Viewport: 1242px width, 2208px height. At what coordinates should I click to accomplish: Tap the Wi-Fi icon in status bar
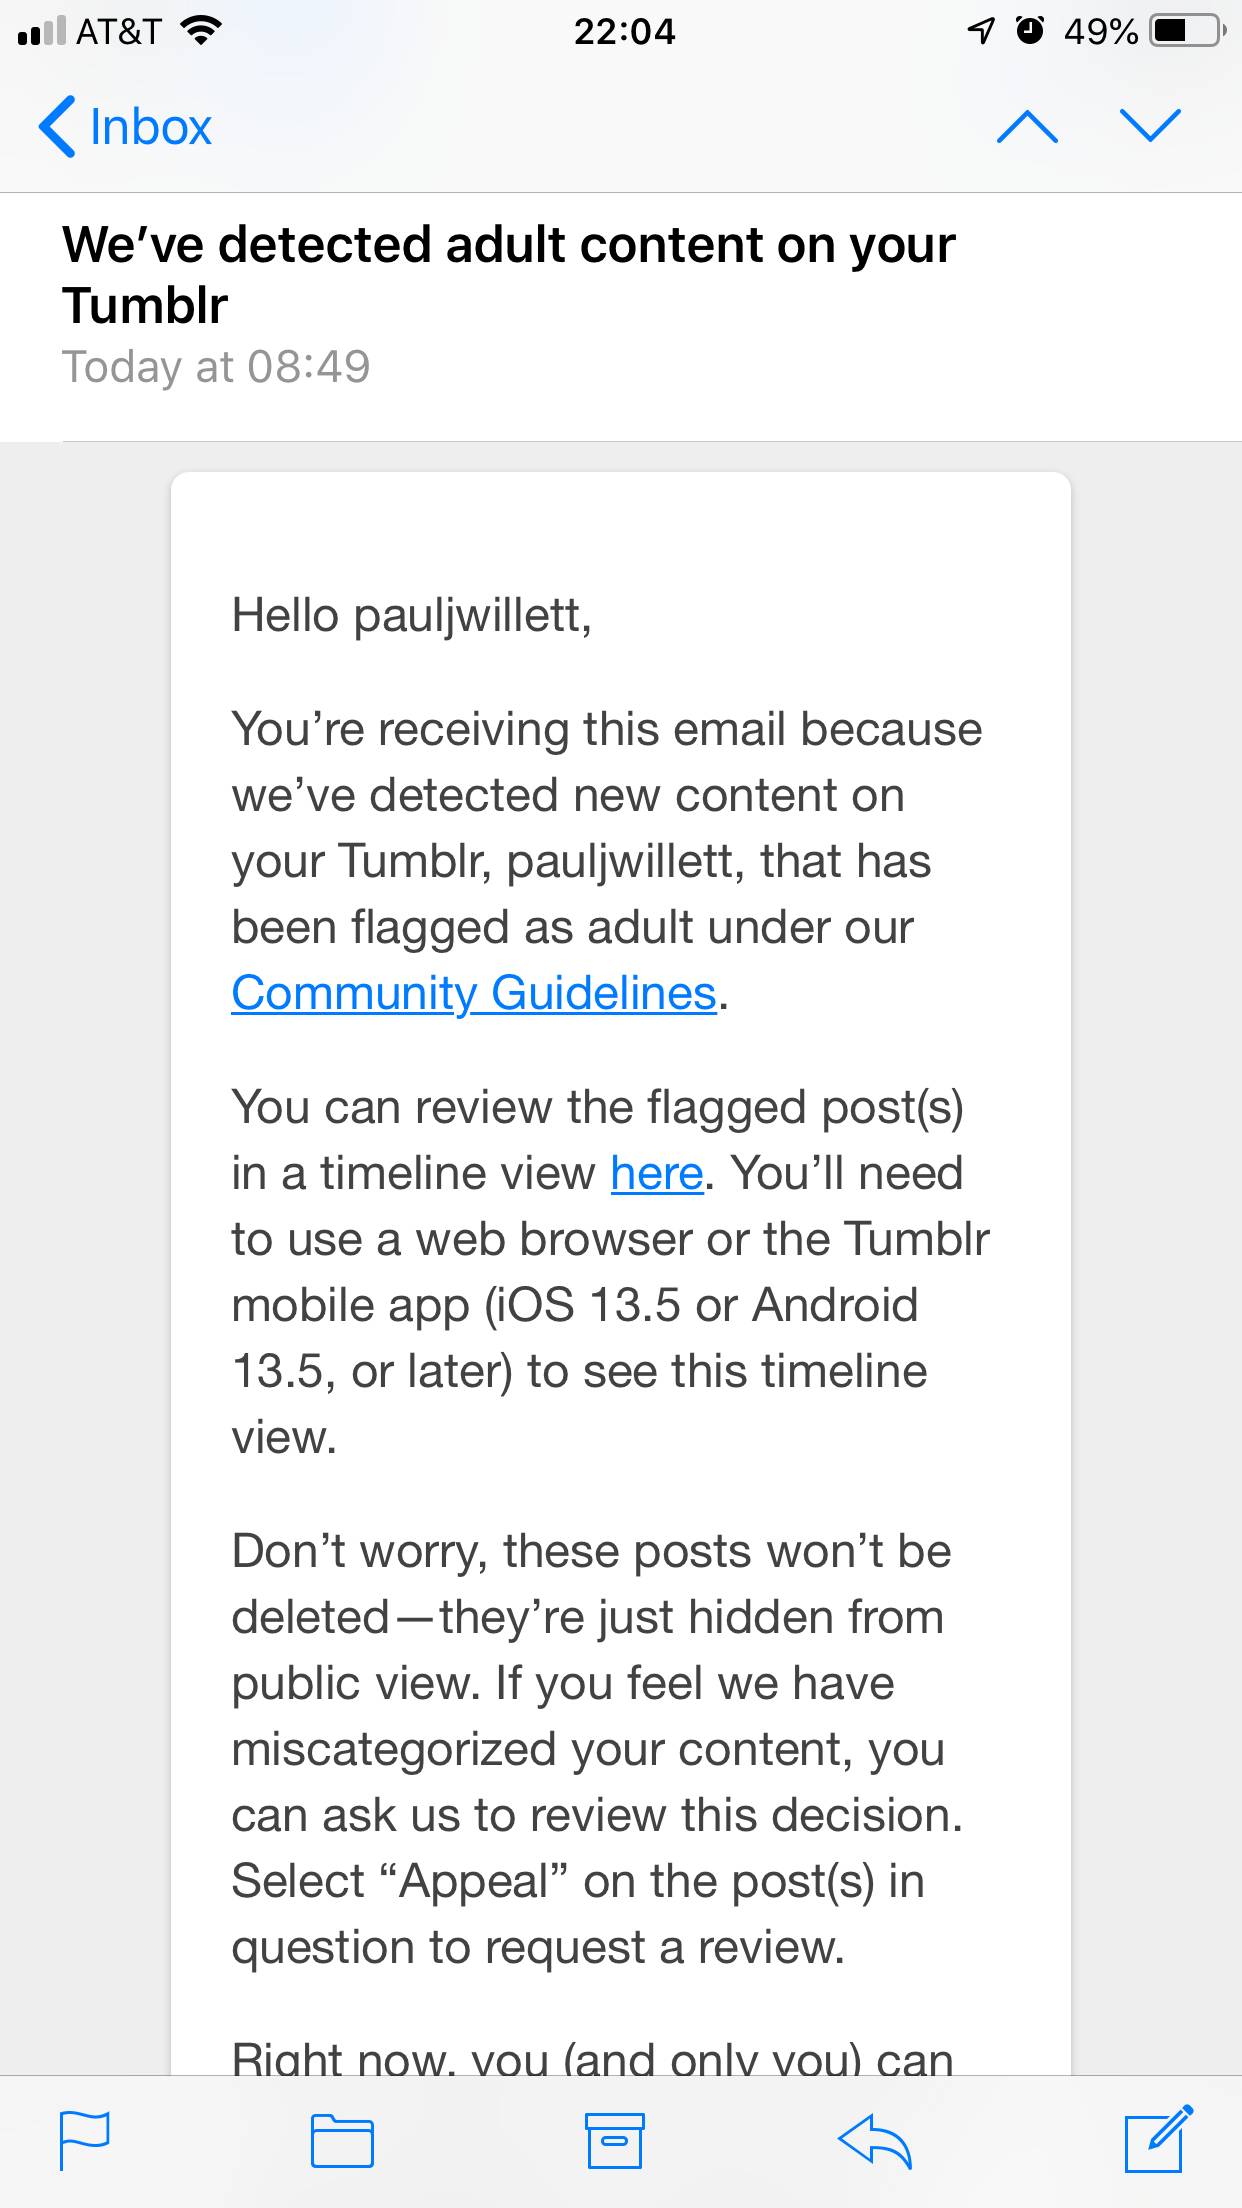point(201,31)
